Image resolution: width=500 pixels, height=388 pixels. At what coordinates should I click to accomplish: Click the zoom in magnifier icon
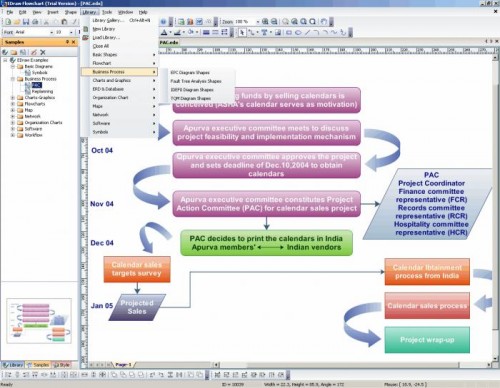click(265, 22)
